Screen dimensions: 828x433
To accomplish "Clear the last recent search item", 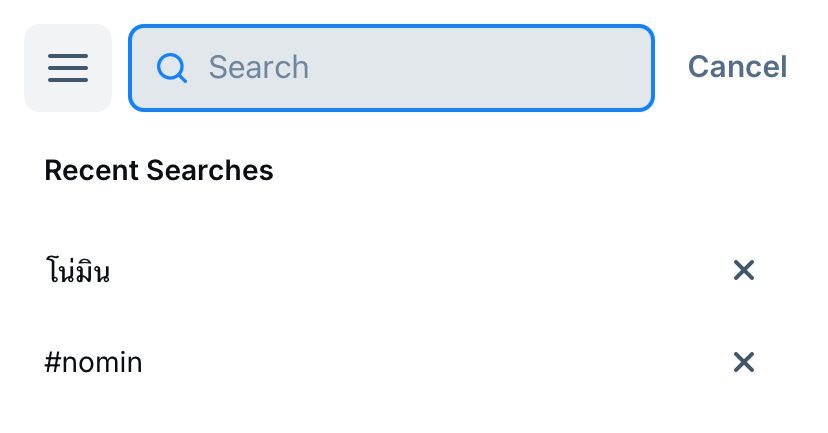I will pos(743,362).
